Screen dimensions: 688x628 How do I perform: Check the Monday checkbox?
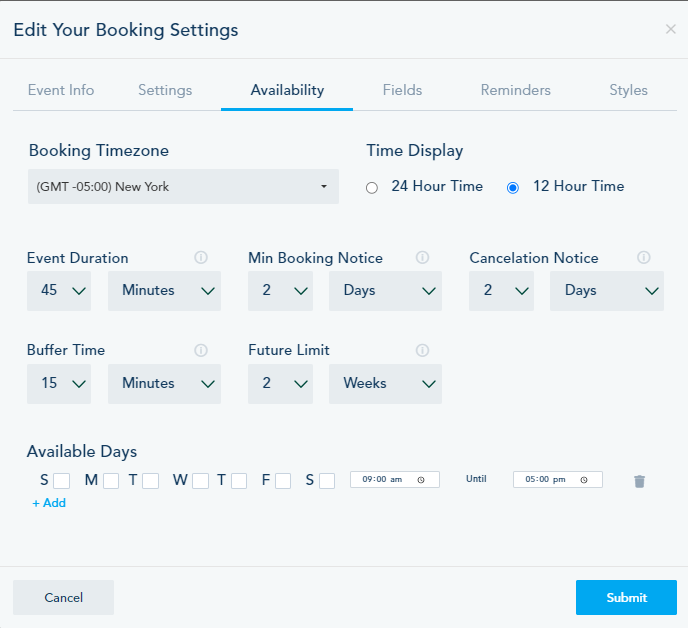coord(111,481)
